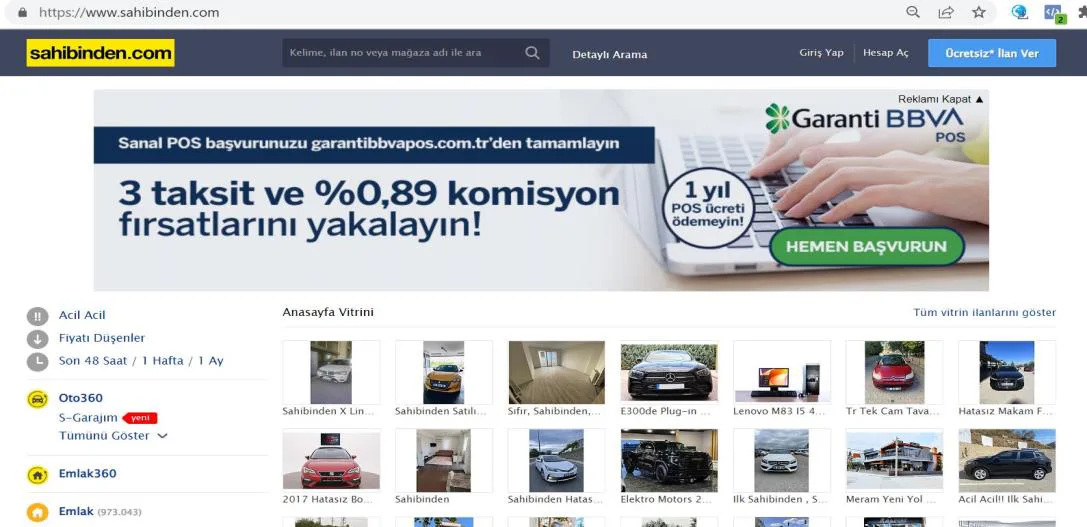The image size is (1087, 527).
Task: Open the Emlak360 section
Action: (87, 474)
